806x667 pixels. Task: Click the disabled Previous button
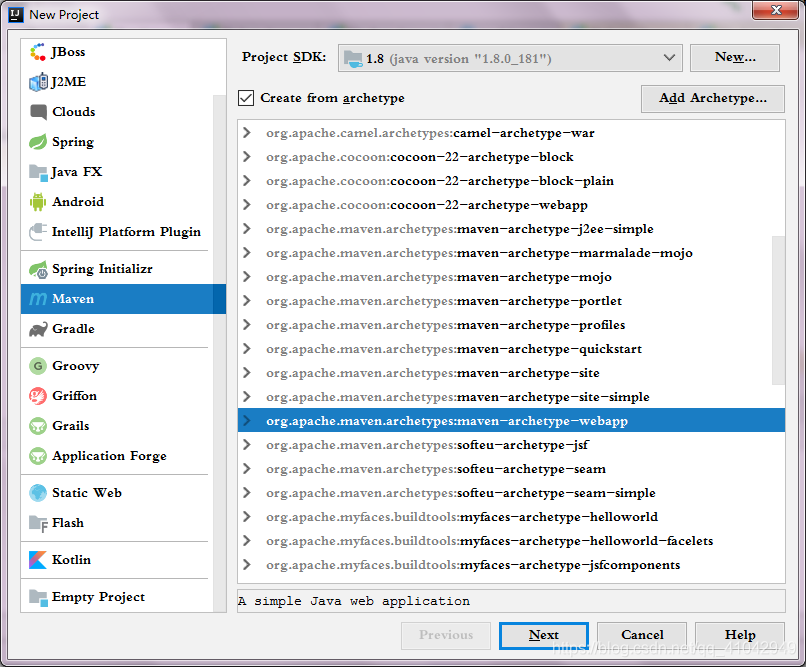click(446, 635)
